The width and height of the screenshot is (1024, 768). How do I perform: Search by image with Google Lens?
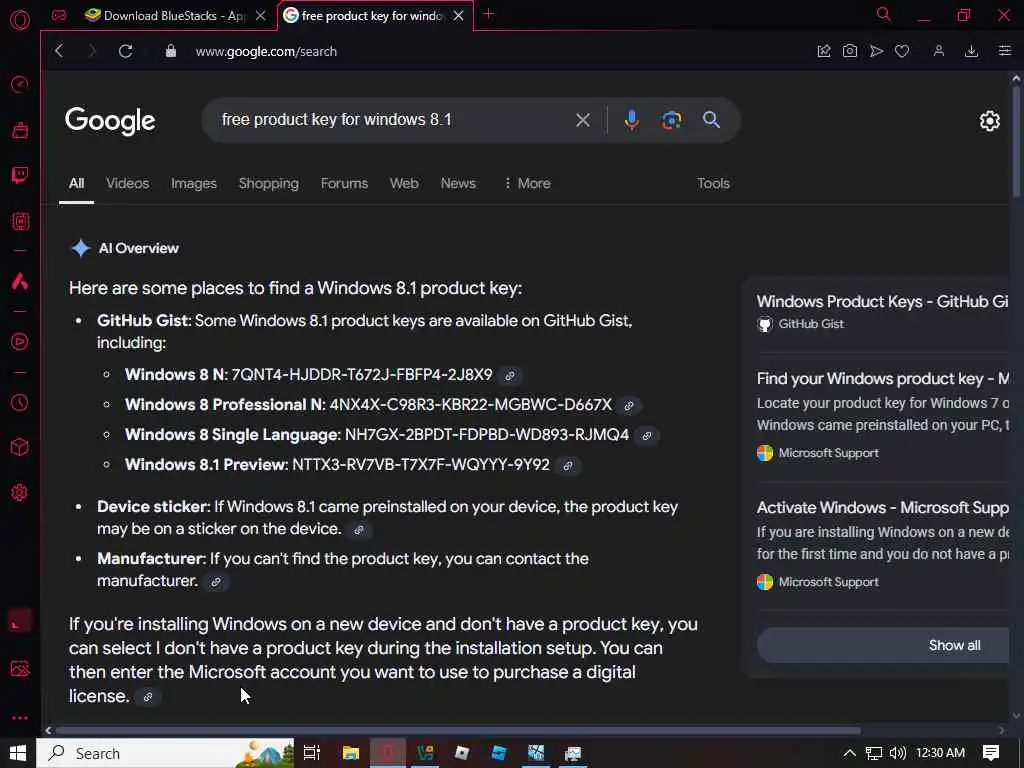point(671,120)
